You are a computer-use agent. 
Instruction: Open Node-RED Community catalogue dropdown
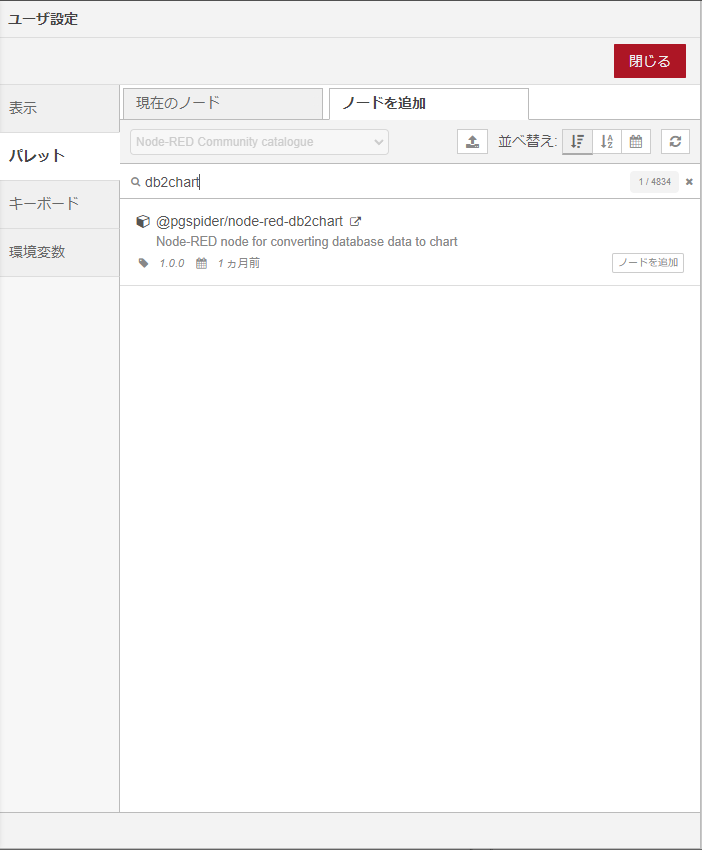[259, 142]
